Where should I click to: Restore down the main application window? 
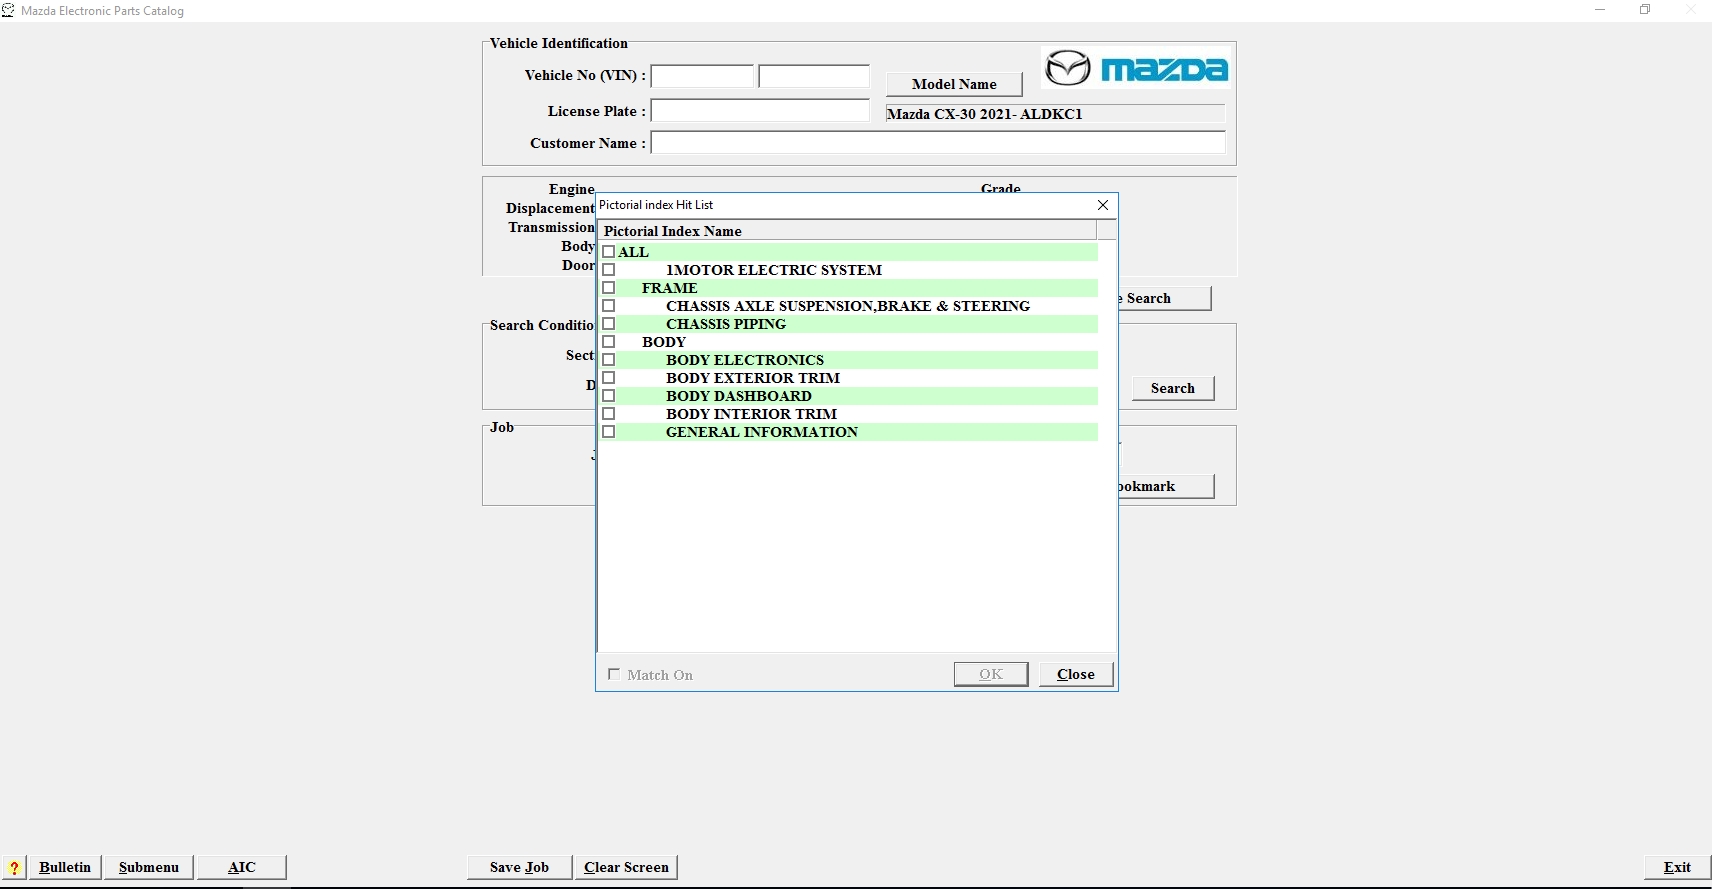tap(1645, 10)
